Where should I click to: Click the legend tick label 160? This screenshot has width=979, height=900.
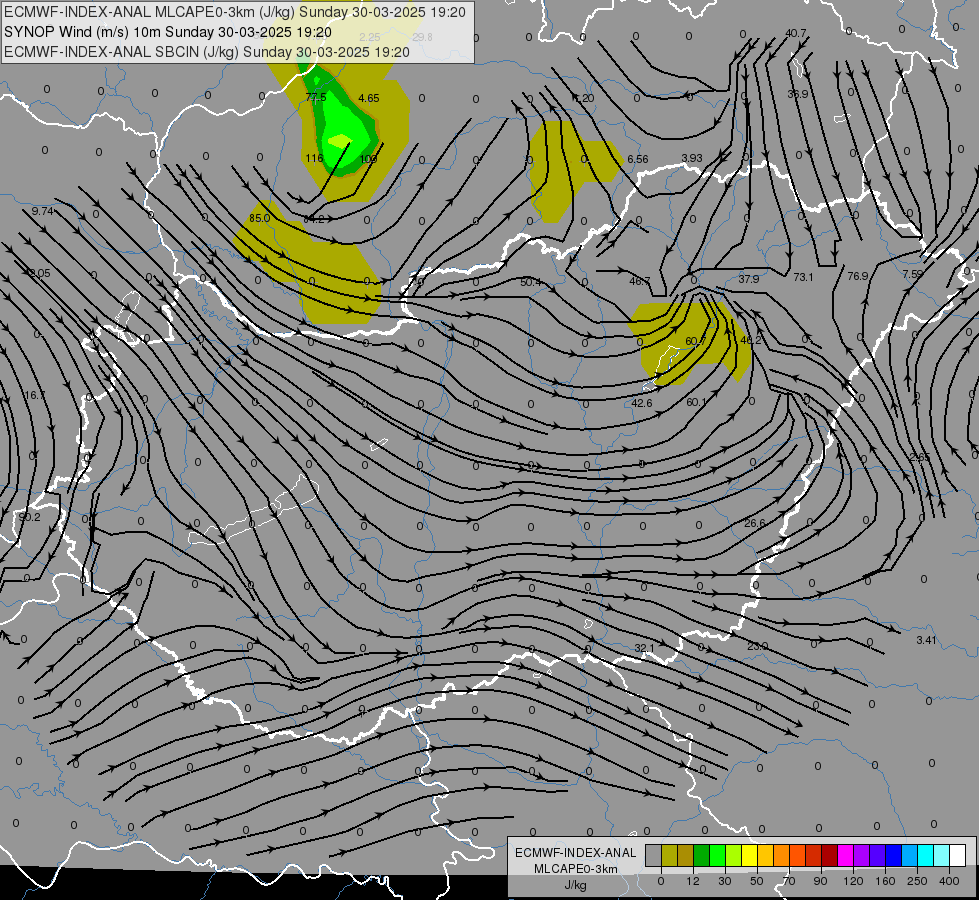[885, 881]
